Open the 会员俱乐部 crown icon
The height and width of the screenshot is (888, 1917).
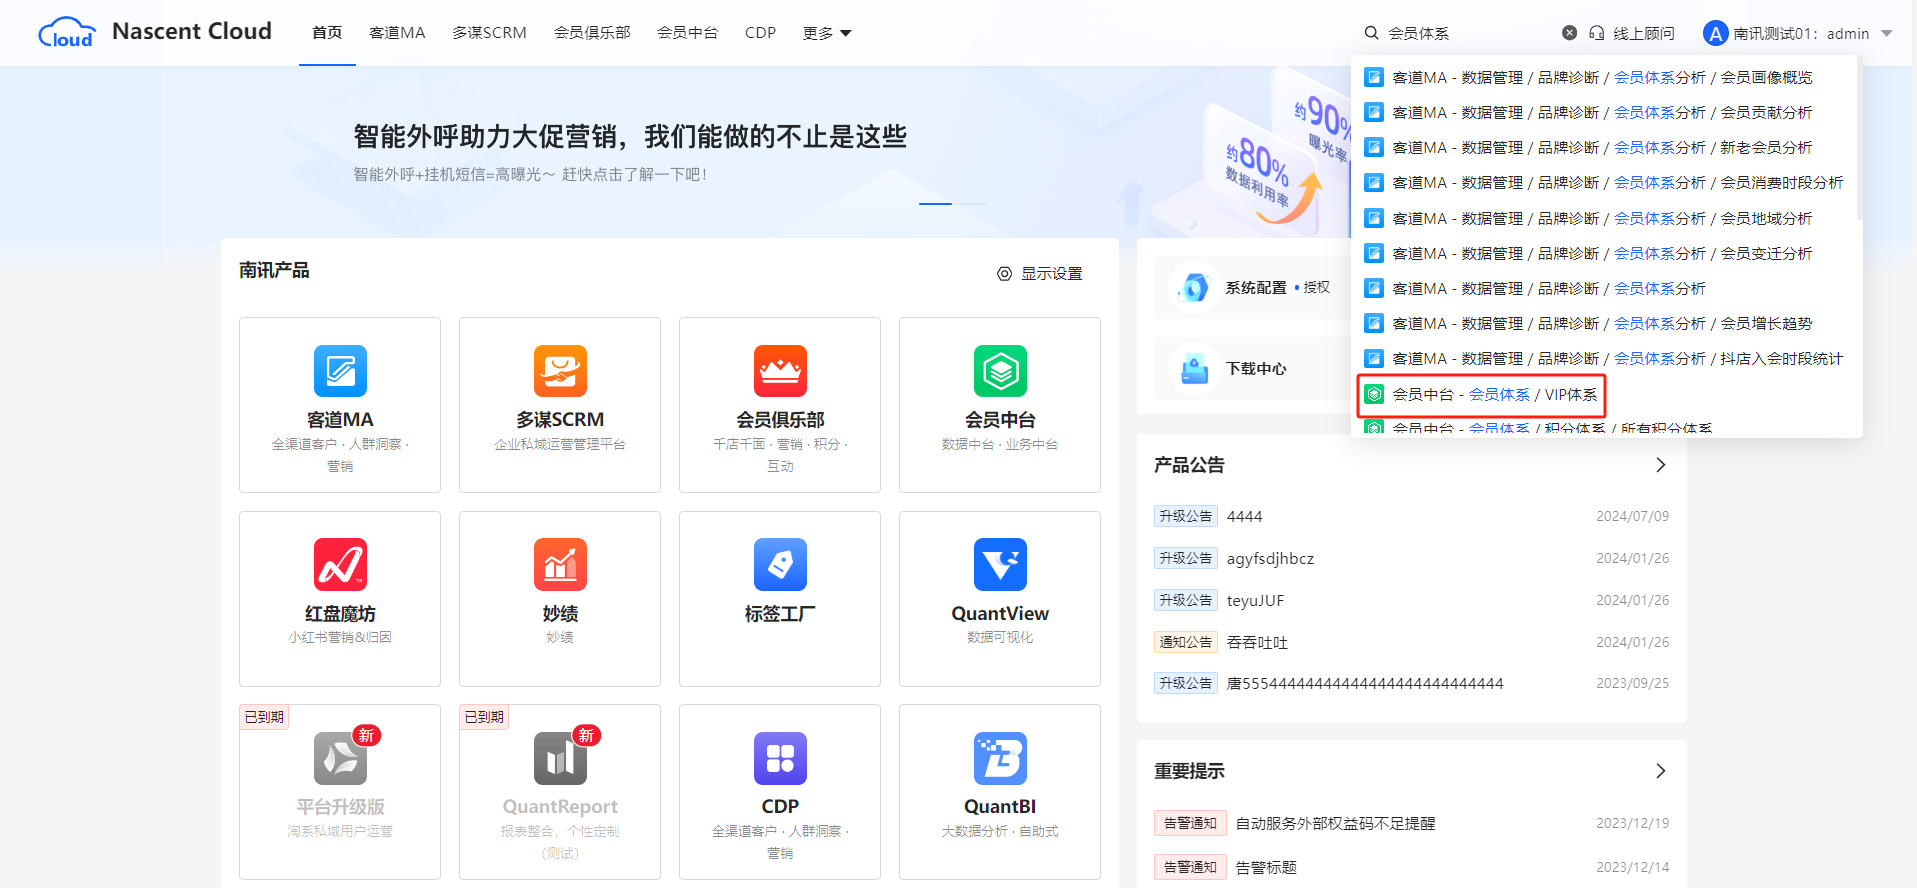780,371
